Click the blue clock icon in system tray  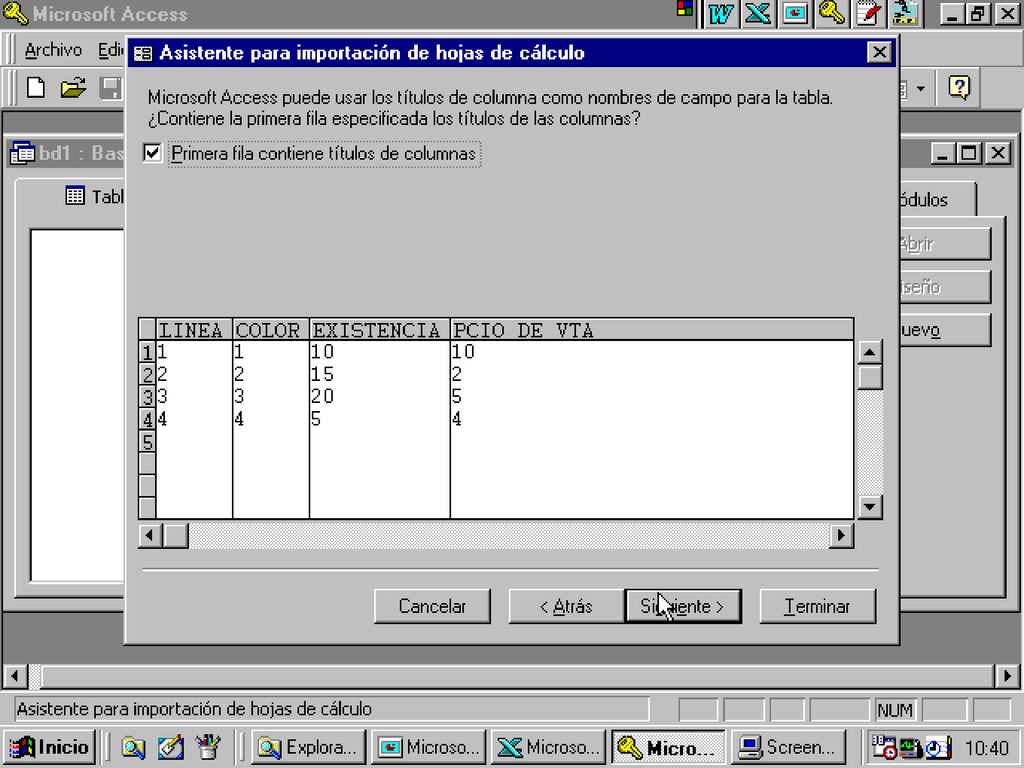pos(938,748)
